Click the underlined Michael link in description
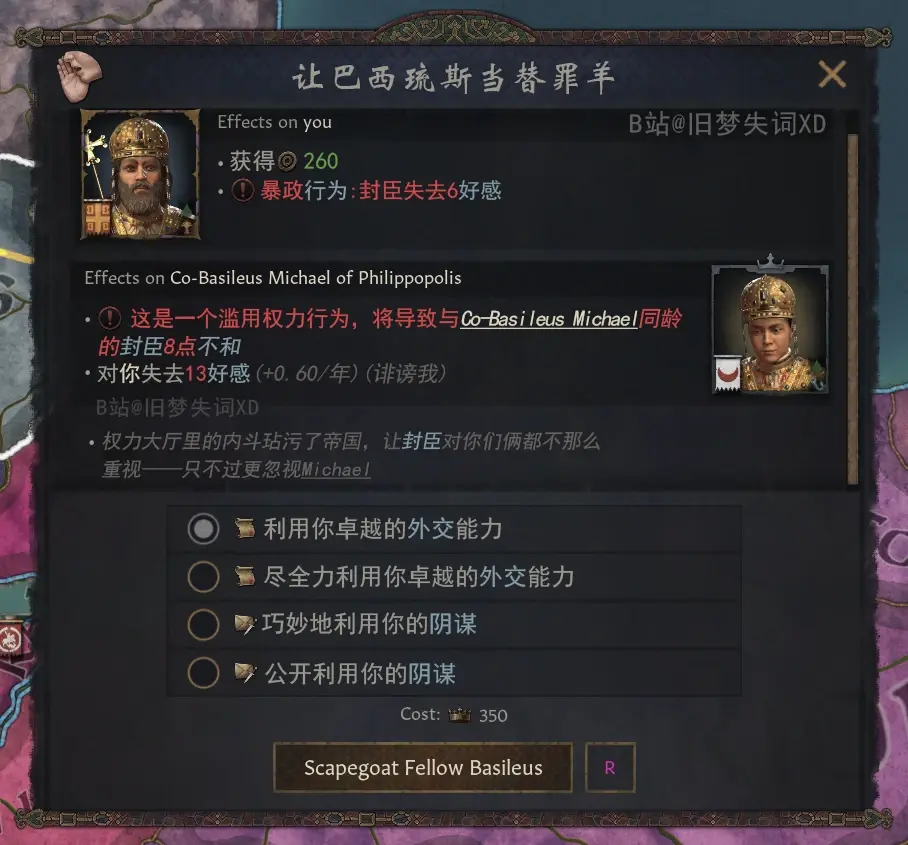The width and height of the screenshot is (908, 845). click(x=336, y=470)
